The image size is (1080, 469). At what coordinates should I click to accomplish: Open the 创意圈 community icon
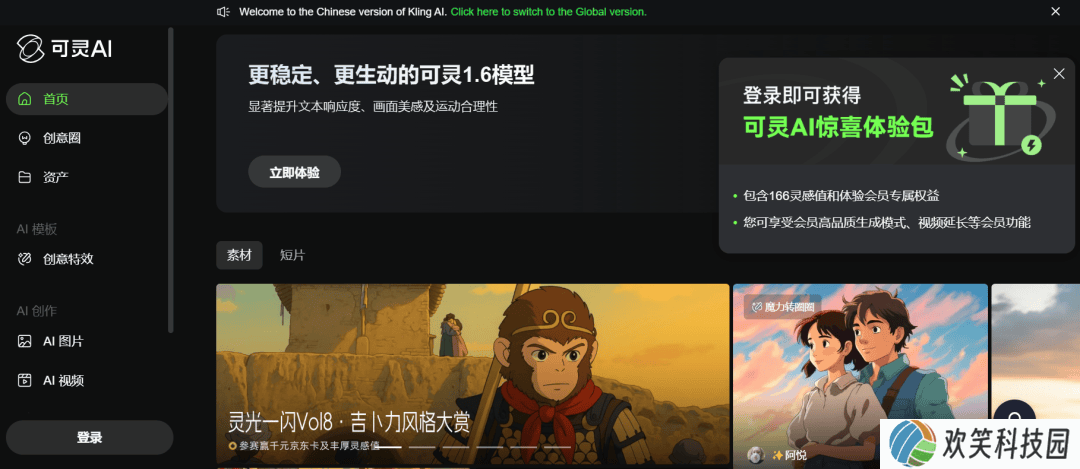25,138
